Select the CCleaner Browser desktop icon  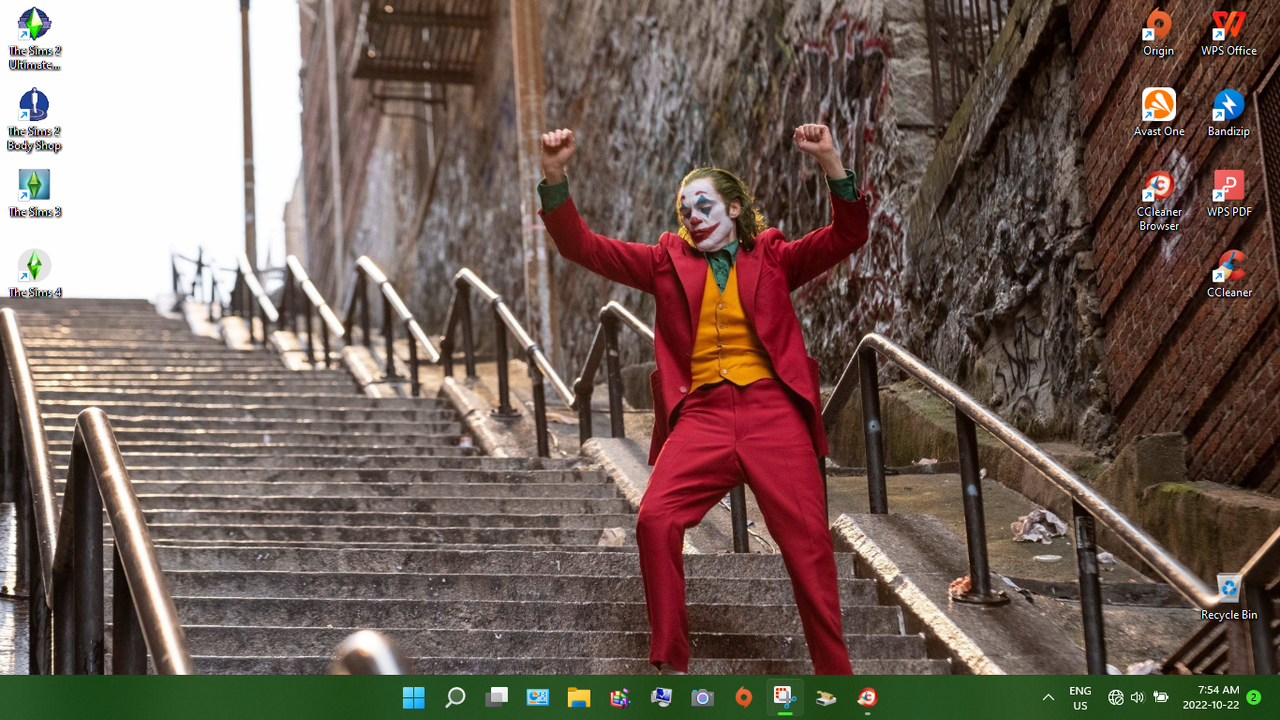click(1159, 200)
